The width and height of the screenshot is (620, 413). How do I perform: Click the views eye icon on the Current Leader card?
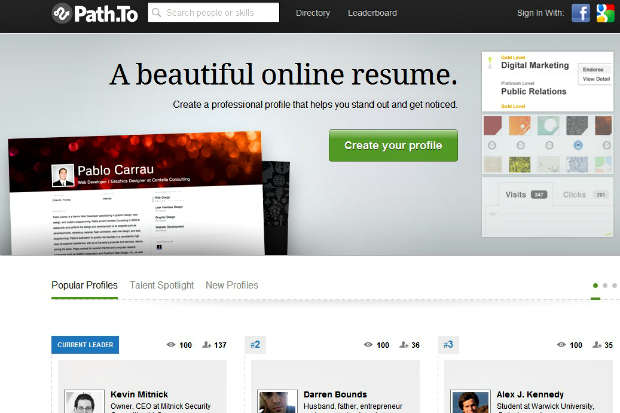[170, 345]
